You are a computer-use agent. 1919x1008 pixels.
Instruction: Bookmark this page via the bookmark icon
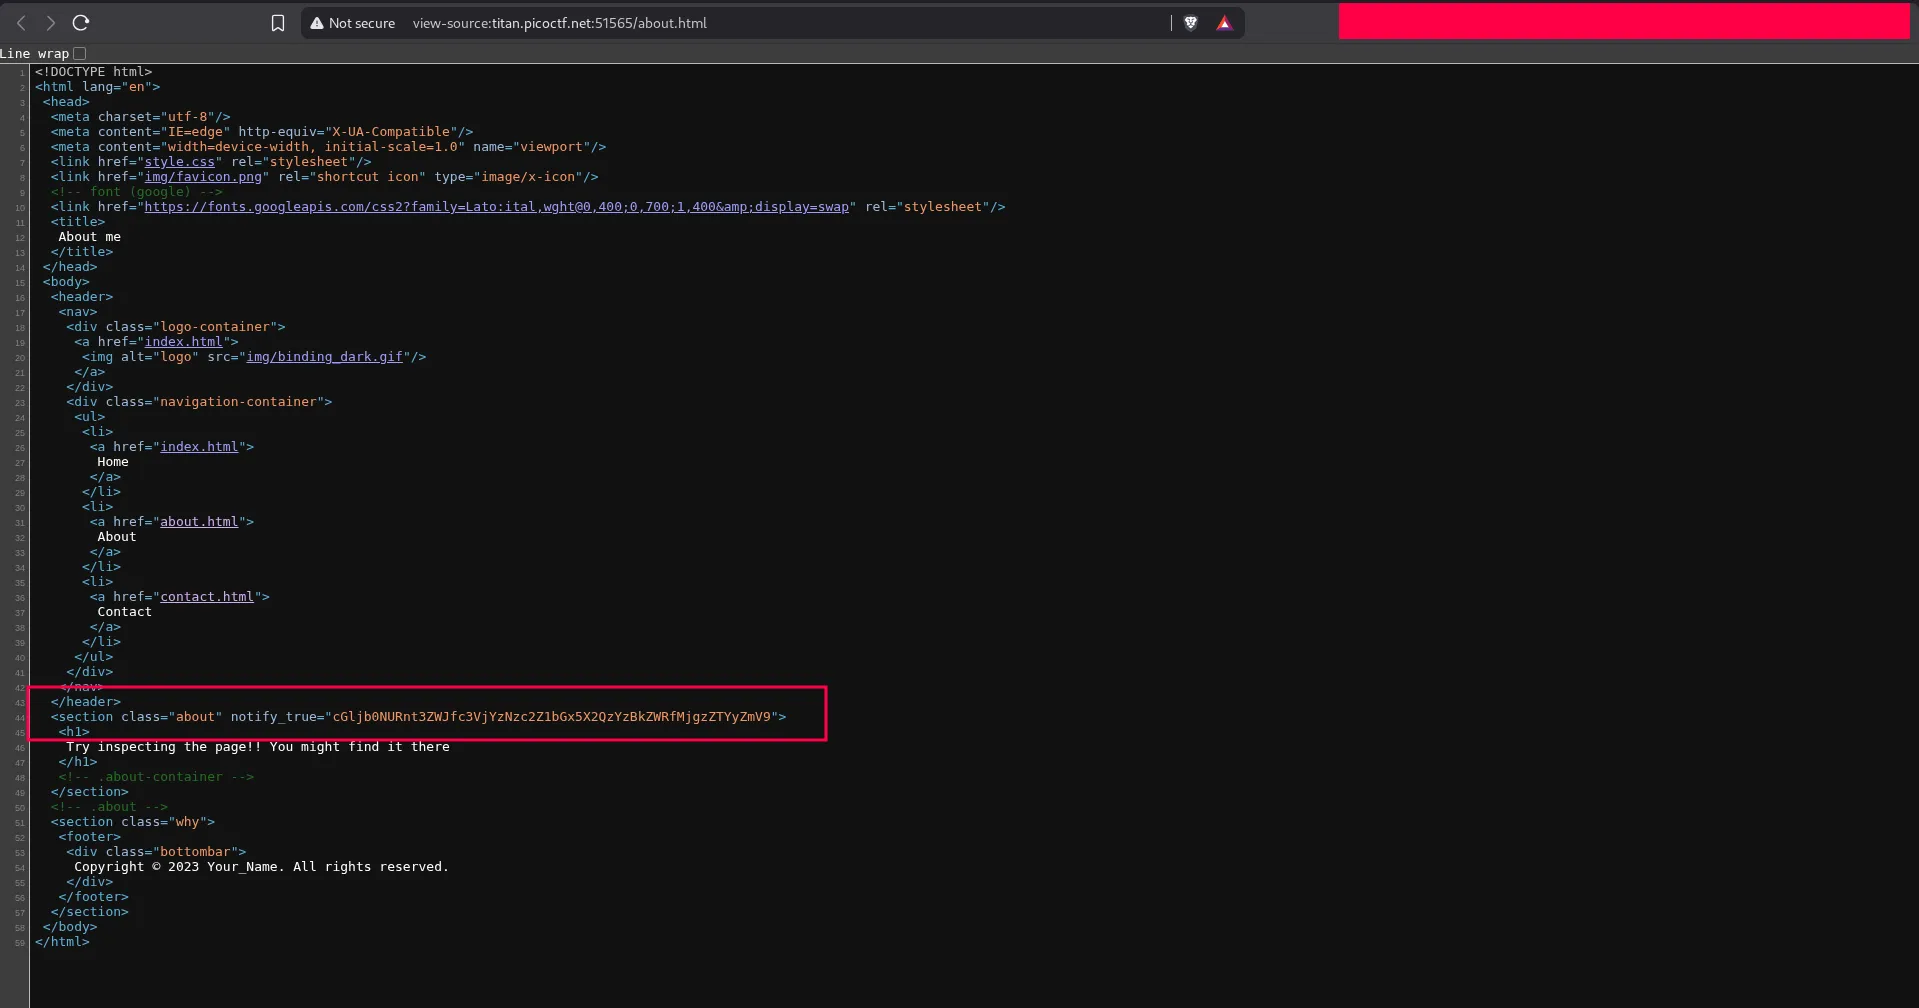point(277,22)
